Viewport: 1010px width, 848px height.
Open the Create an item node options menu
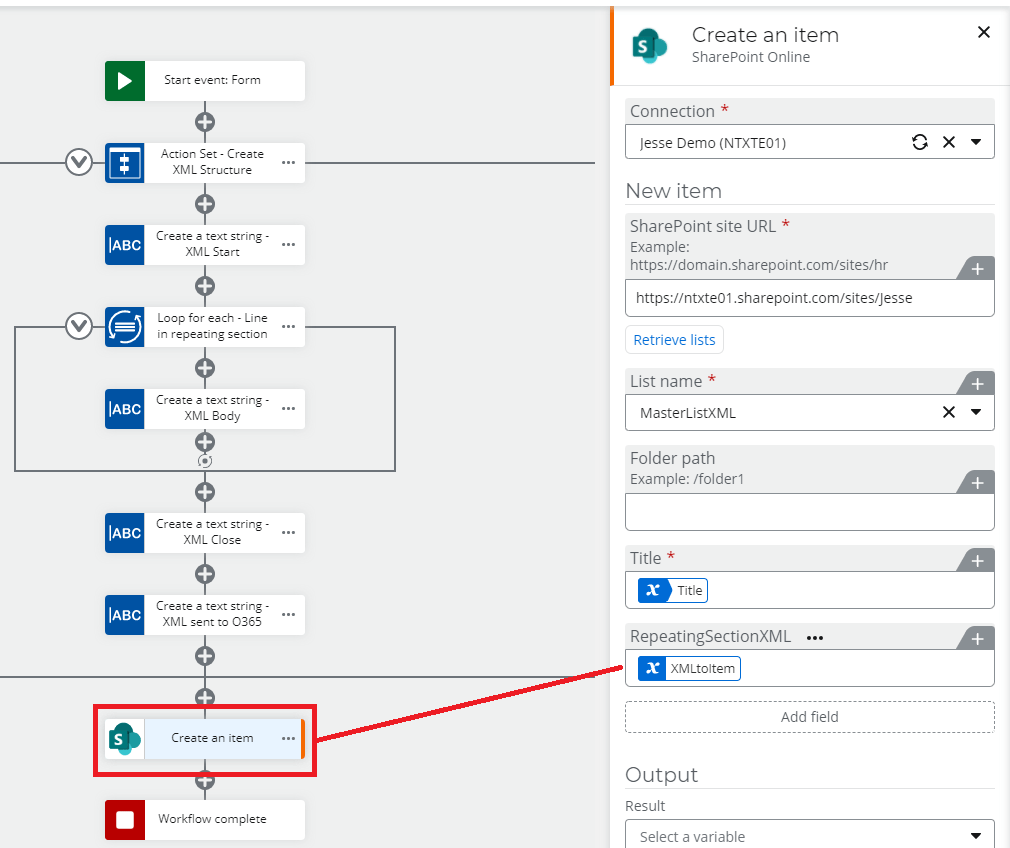288,739
